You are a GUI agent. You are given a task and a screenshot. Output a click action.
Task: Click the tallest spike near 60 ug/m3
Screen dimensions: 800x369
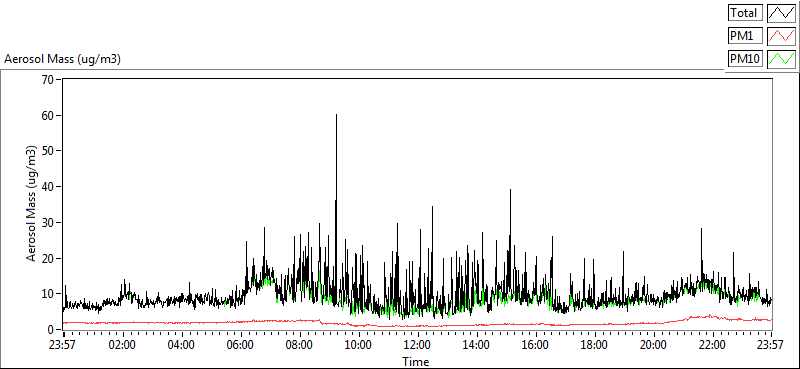click(336, 115)
